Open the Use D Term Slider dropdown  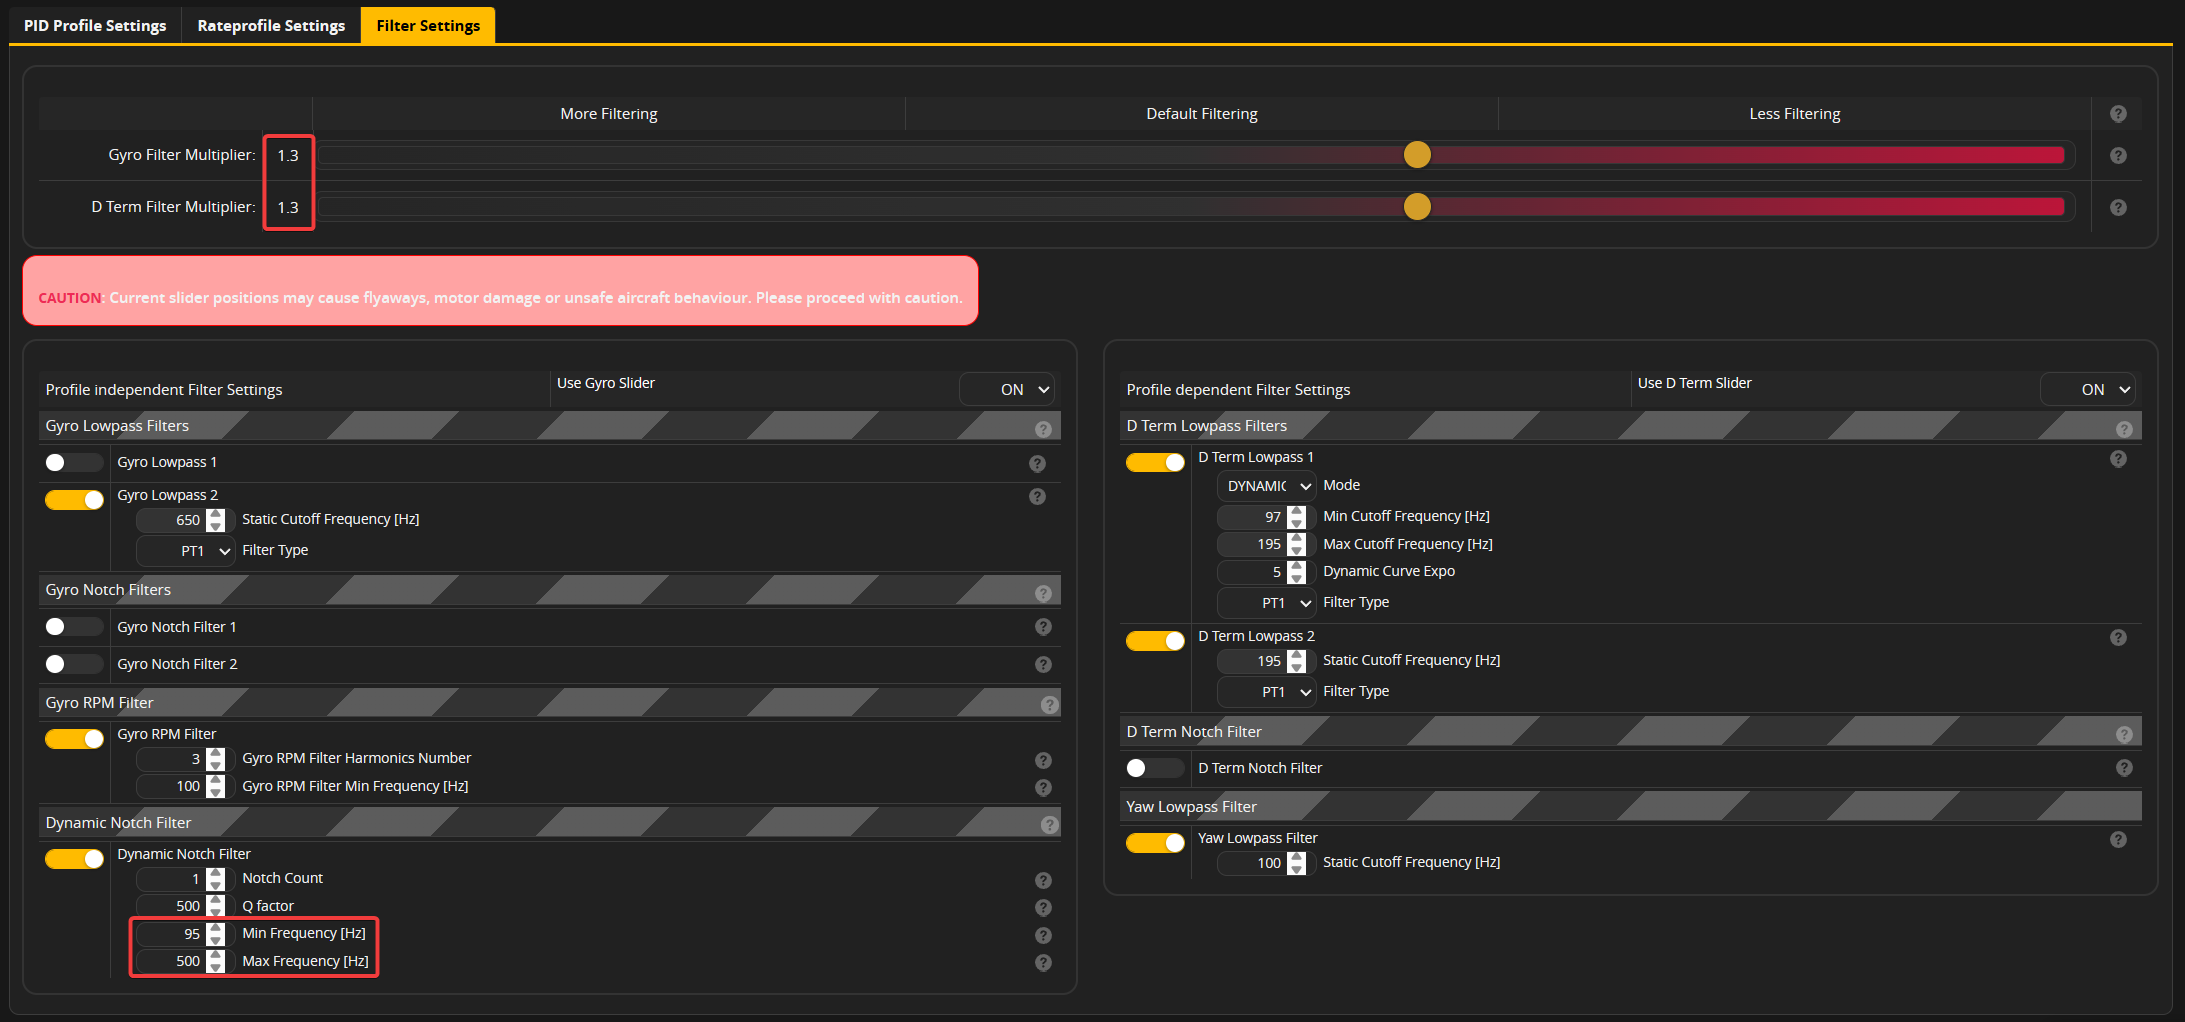pos(2087,390)
